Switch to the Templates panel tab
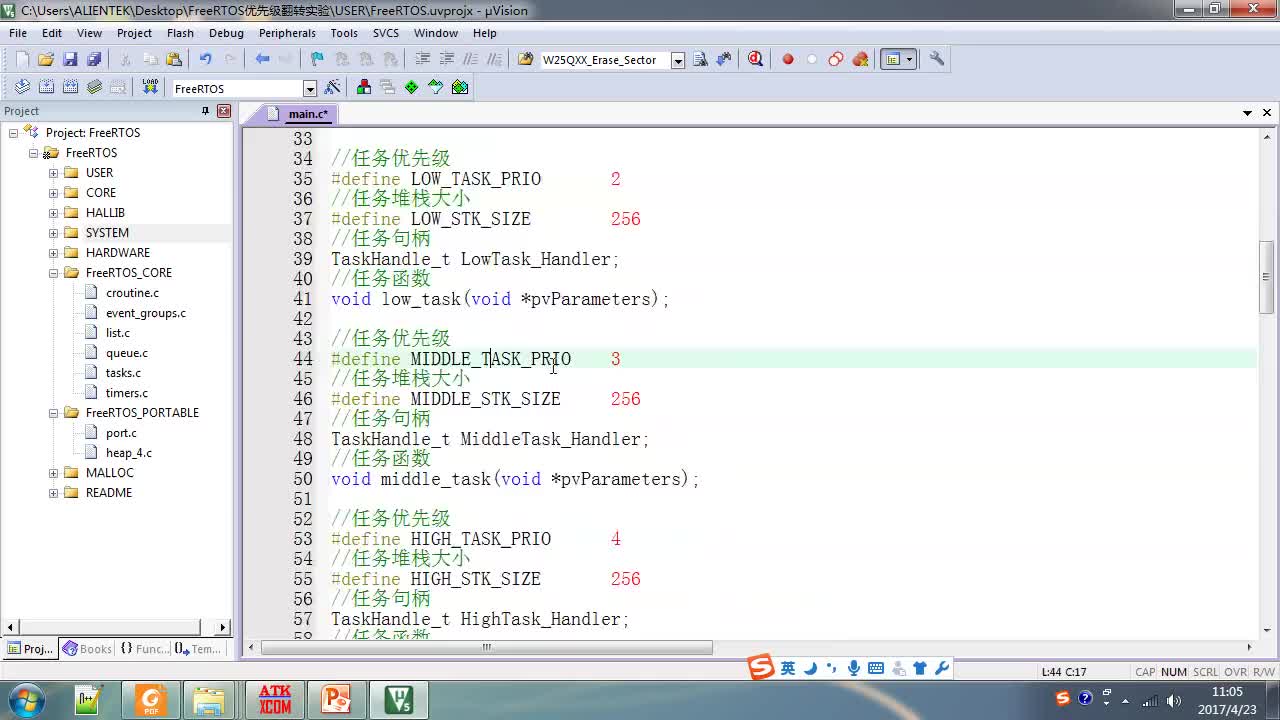Image resolution: width=1280 pixels, height=720 pixels. 198,649
